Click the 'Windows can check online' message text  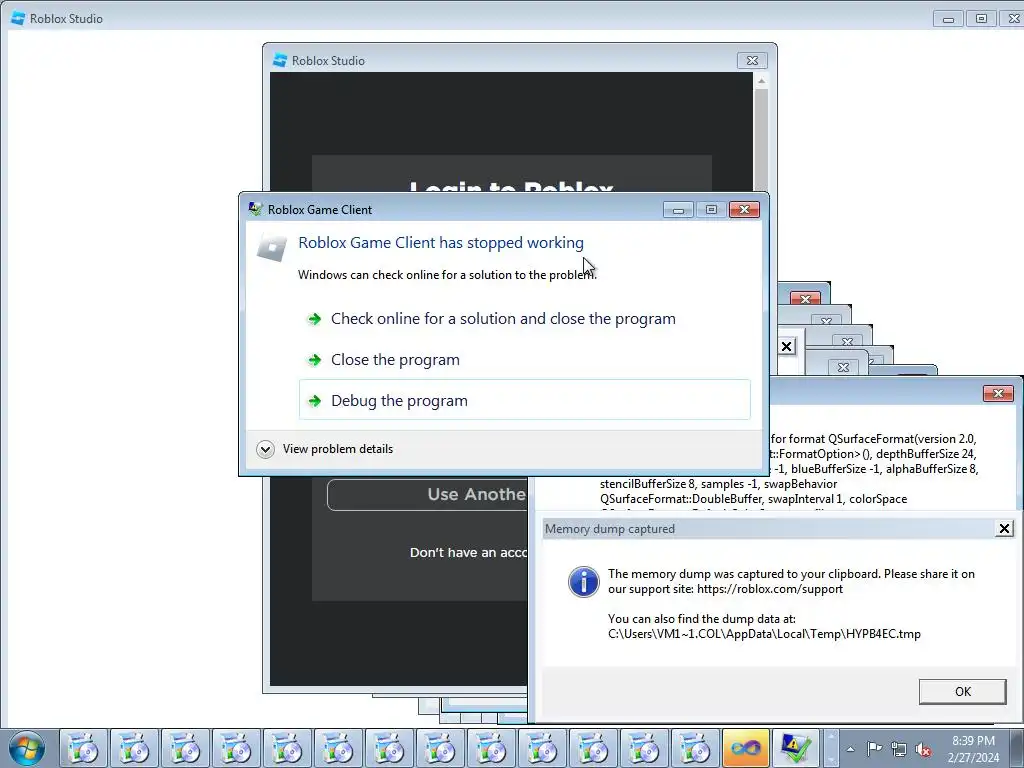pos(447,275)
